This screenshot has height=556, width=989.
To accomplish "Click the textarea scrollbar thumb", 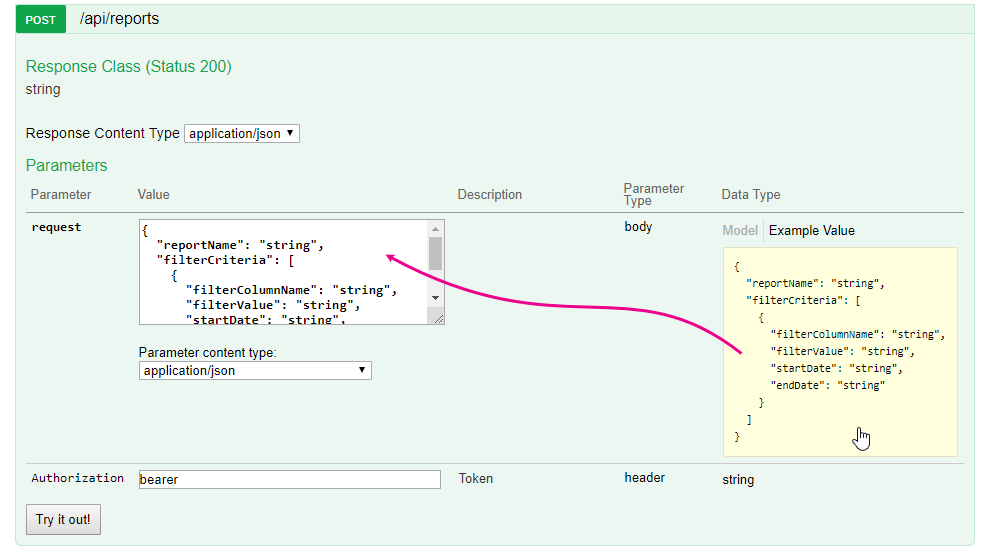I will point(435,253).
